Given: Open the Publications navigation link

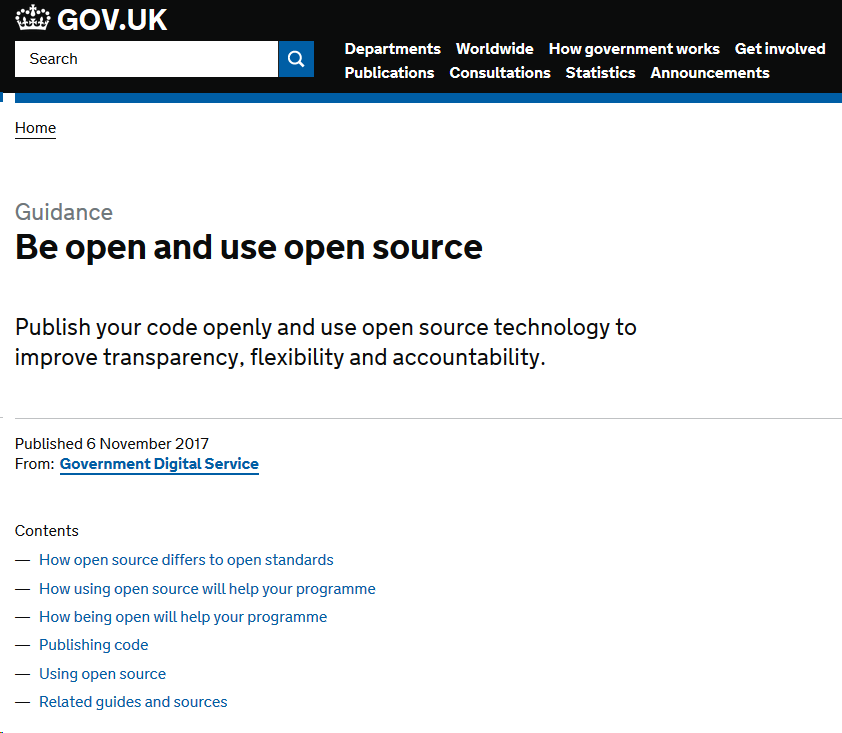Looking at the screenshot, I should coord(389,72).
